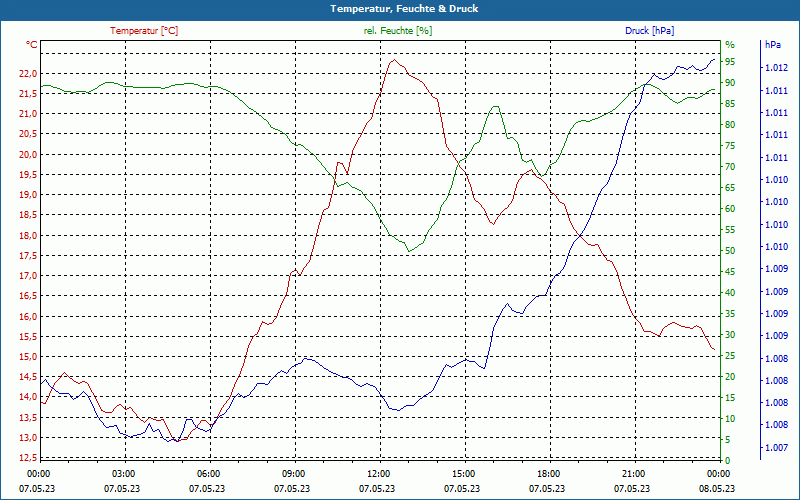Click the "13,0" temperature axis tick
Viewport: 800px width, 500px height.
coord(28,438)
